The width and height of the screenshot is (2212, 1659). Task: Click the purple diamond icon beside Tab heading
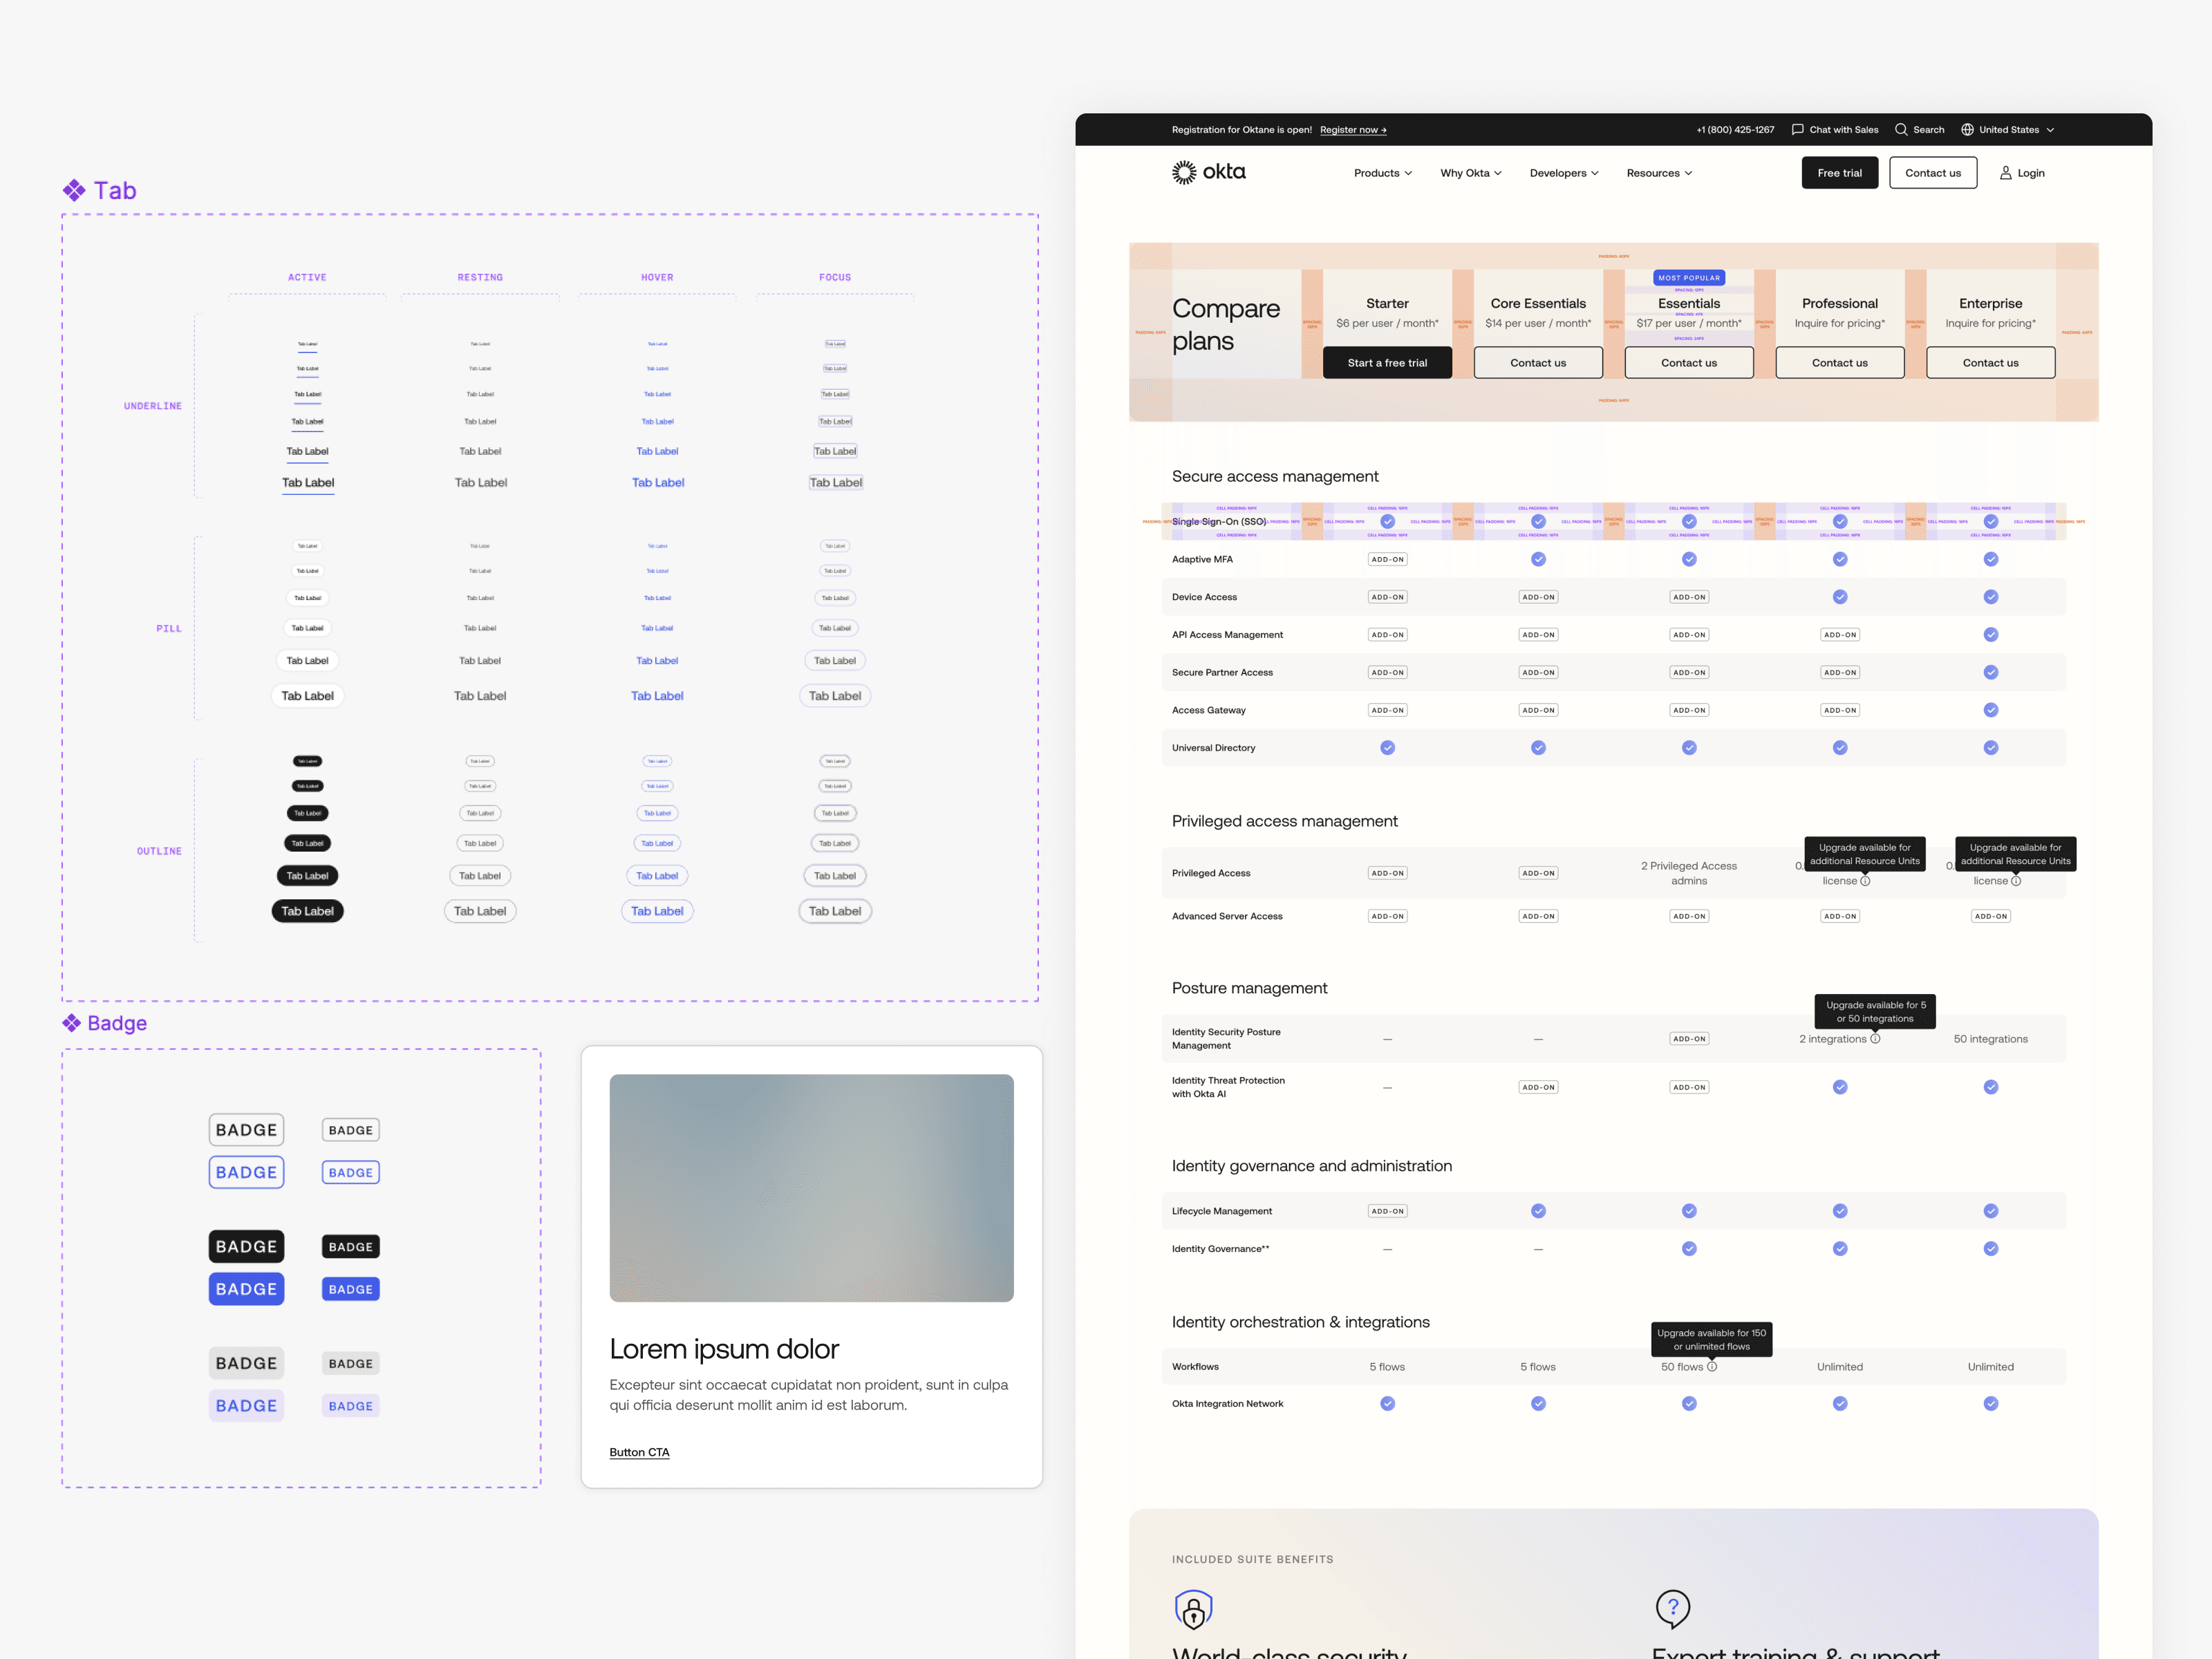(74, 190)
